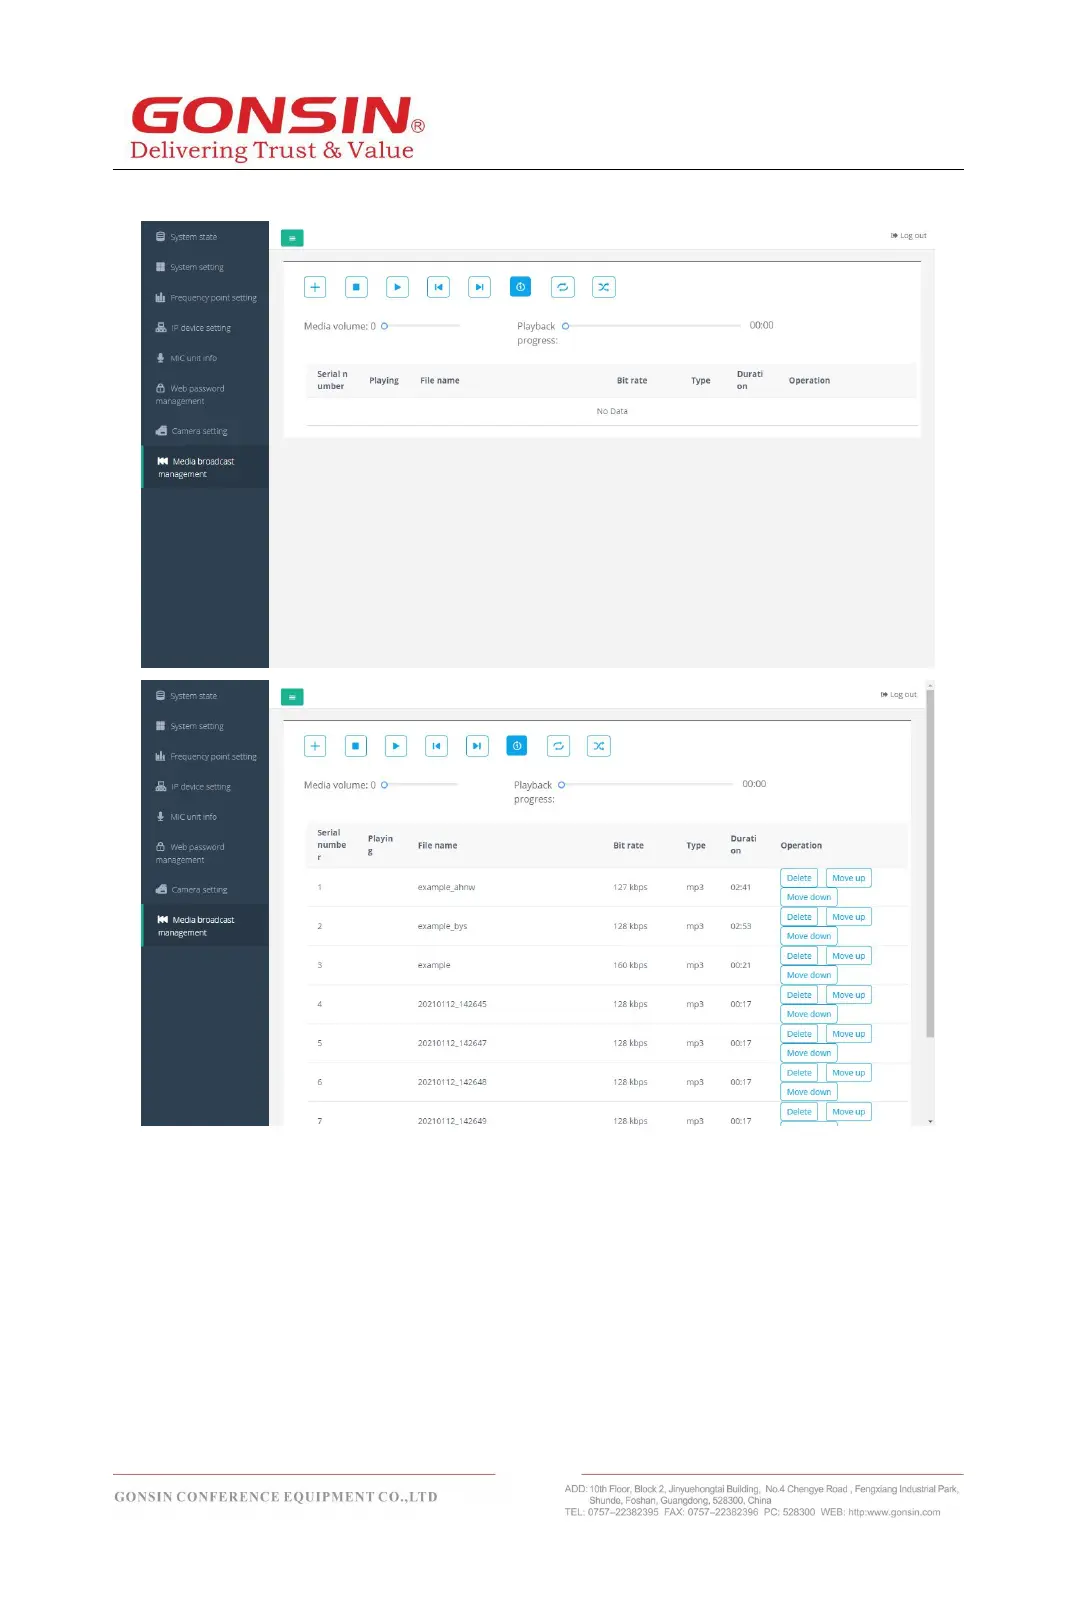Click the Media volume slider handle in the empty-playlist screenshot
Screen dimensions: 1077x1616
pos(385,326)
